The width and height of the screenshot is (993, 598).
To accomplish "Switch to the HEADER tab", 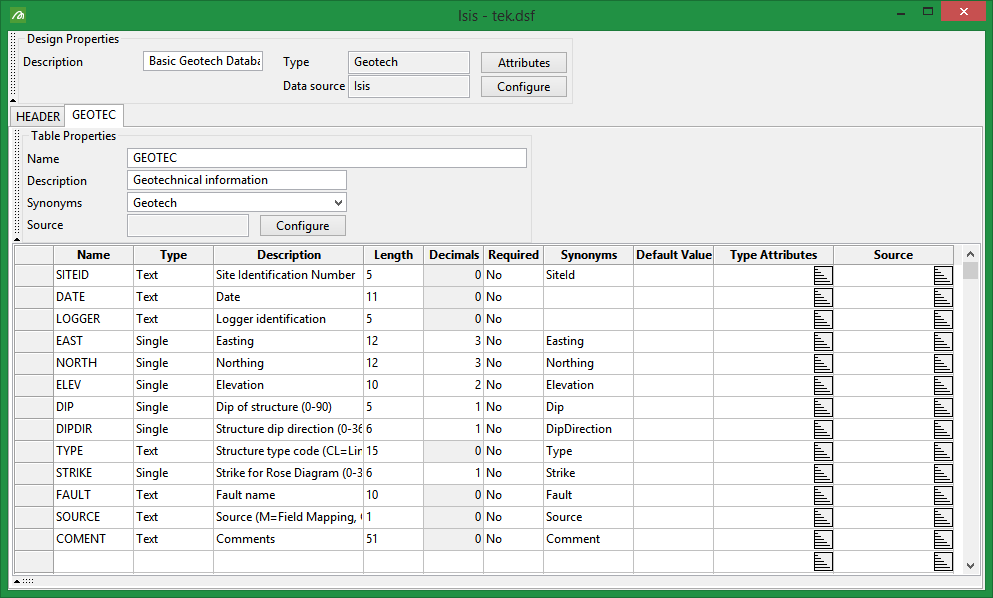I will click(38, 117).
